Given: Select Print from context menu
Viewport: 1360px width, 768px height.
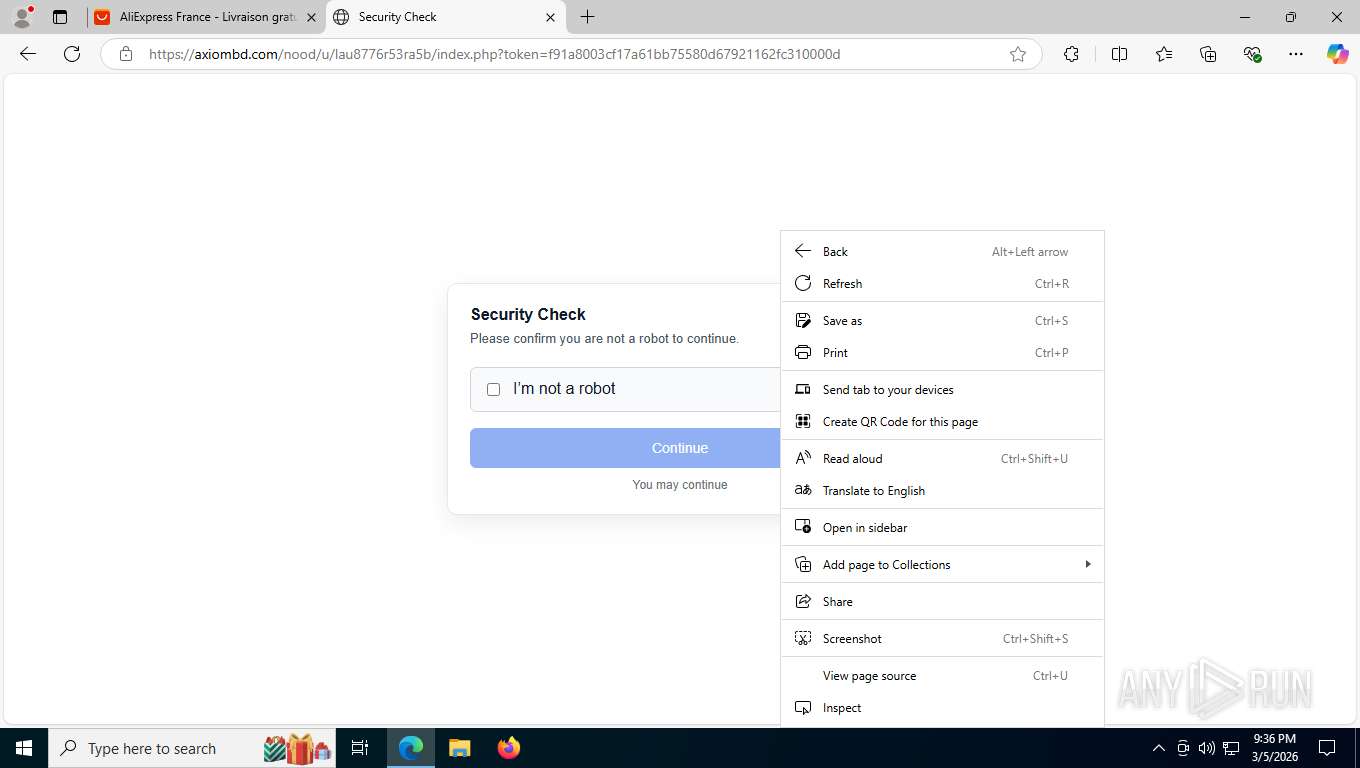Looking at the screenshot, I should click(942, 353).
